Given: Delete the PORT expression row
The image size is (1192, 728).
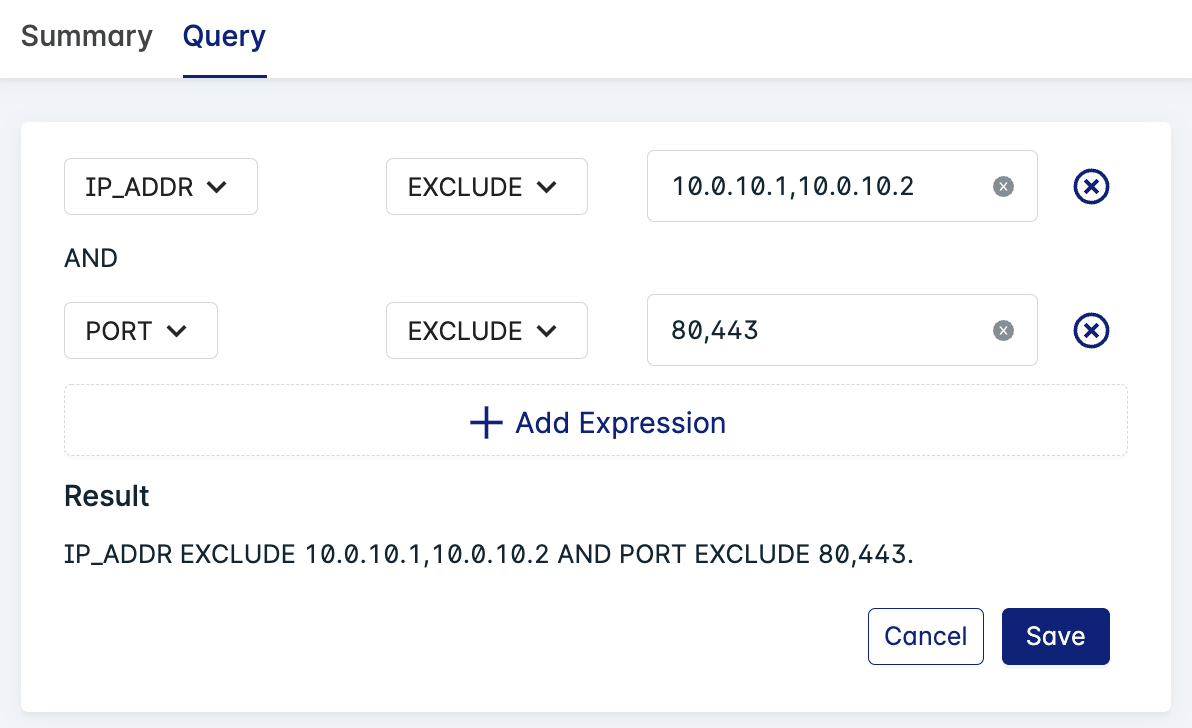Looking at the screenshot, I should click(1091, 330).
